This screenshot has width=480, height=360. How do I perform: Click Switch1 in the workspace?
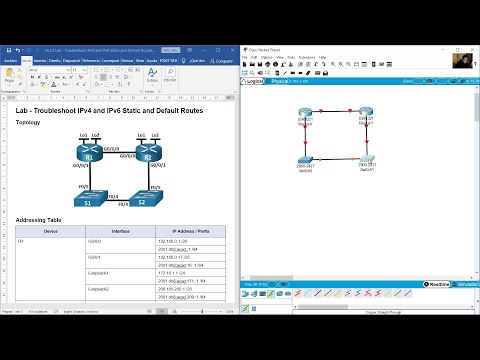click(x=367, y=159)
